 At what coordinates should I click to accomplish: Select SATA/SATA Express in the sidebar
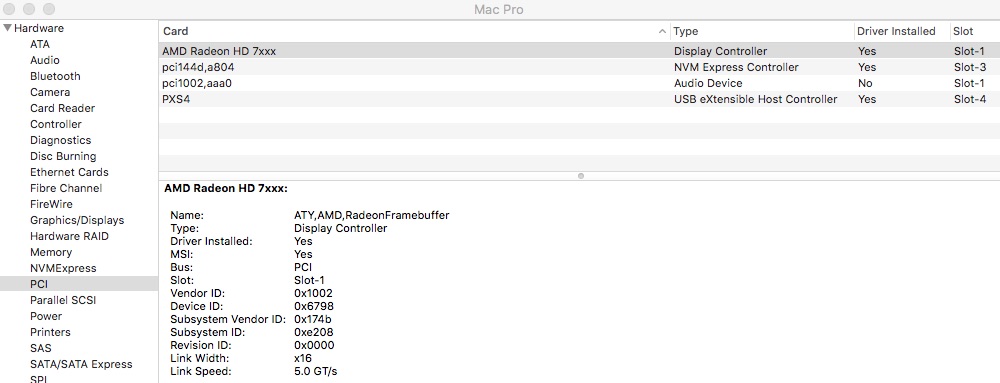point(81,365)
